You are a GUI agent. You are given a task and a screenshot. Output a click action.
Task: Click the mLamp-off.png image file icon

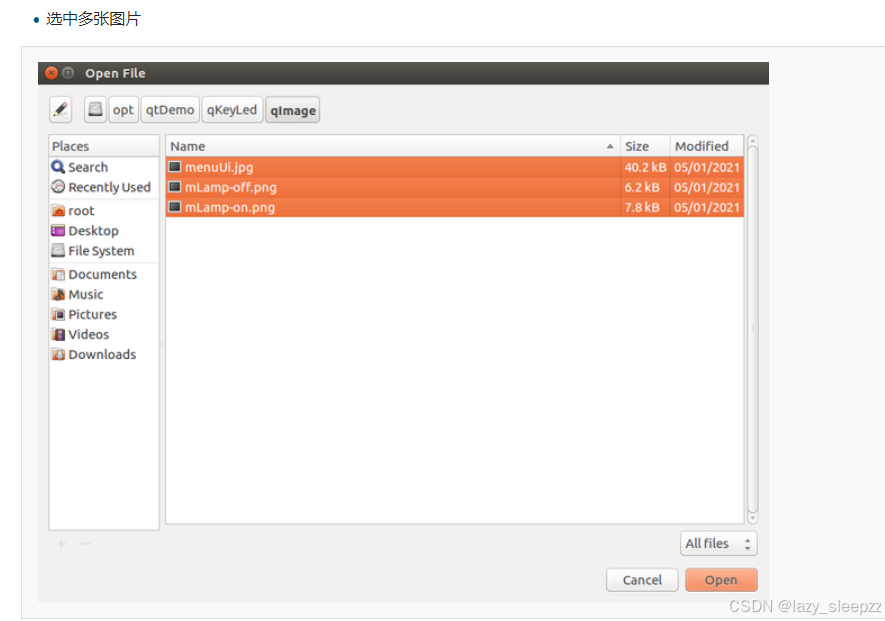pos(175,187)
